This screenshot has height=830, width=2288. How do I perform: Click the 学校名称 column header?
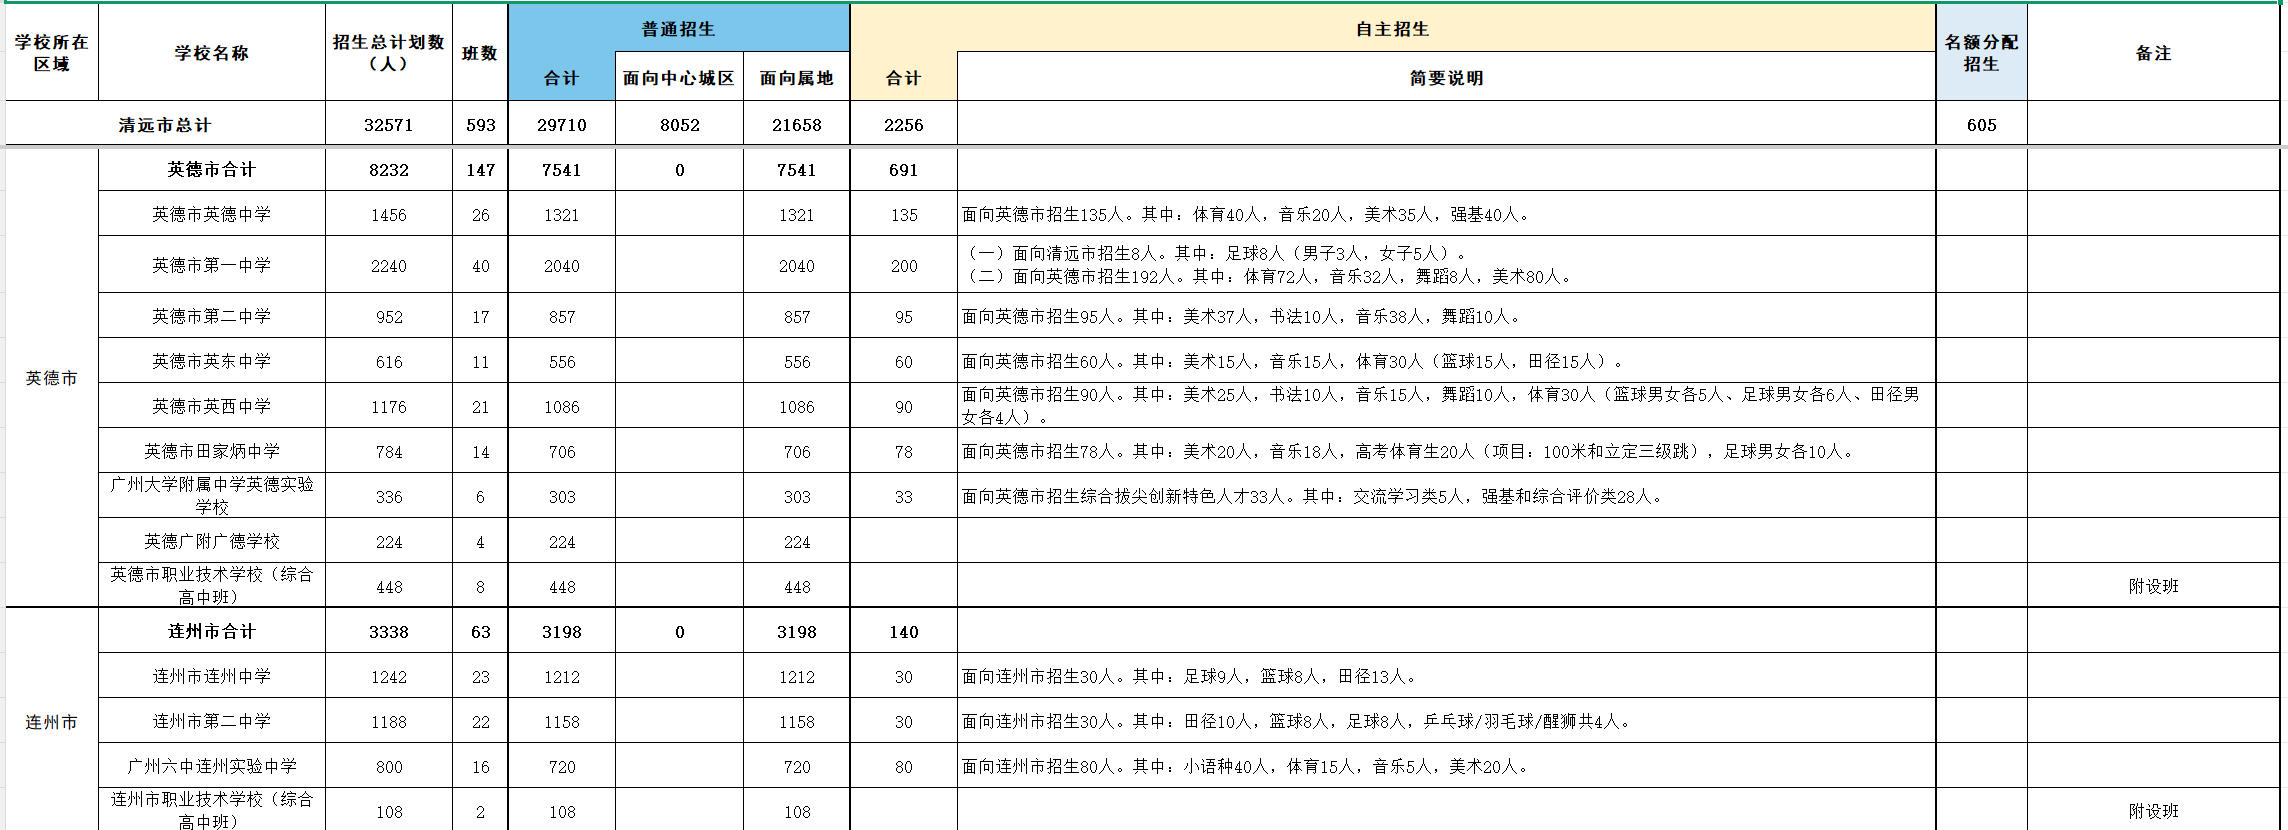click(x=212, y=52)
